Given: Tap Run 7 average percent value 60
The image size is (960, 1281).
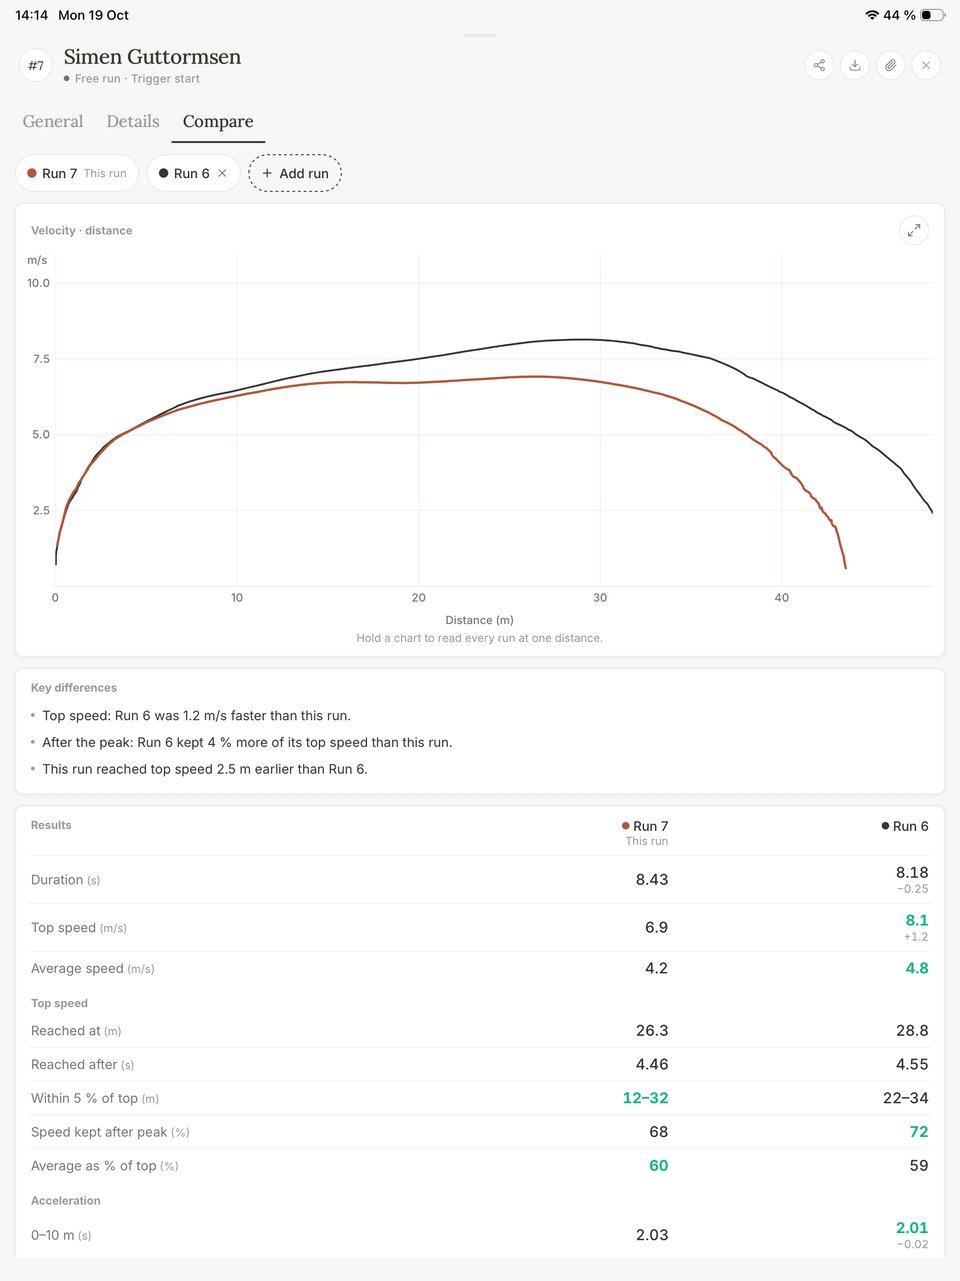Looking at the screenshot, I should tap(659, 1166).
